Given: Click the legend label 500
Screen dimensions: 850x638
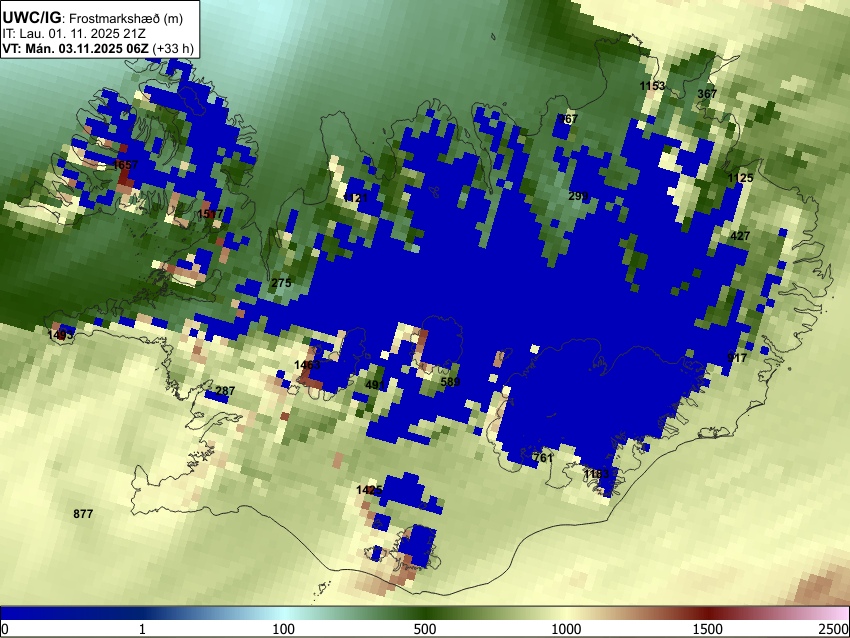Looking at the screenshot, I should point(425,629).
